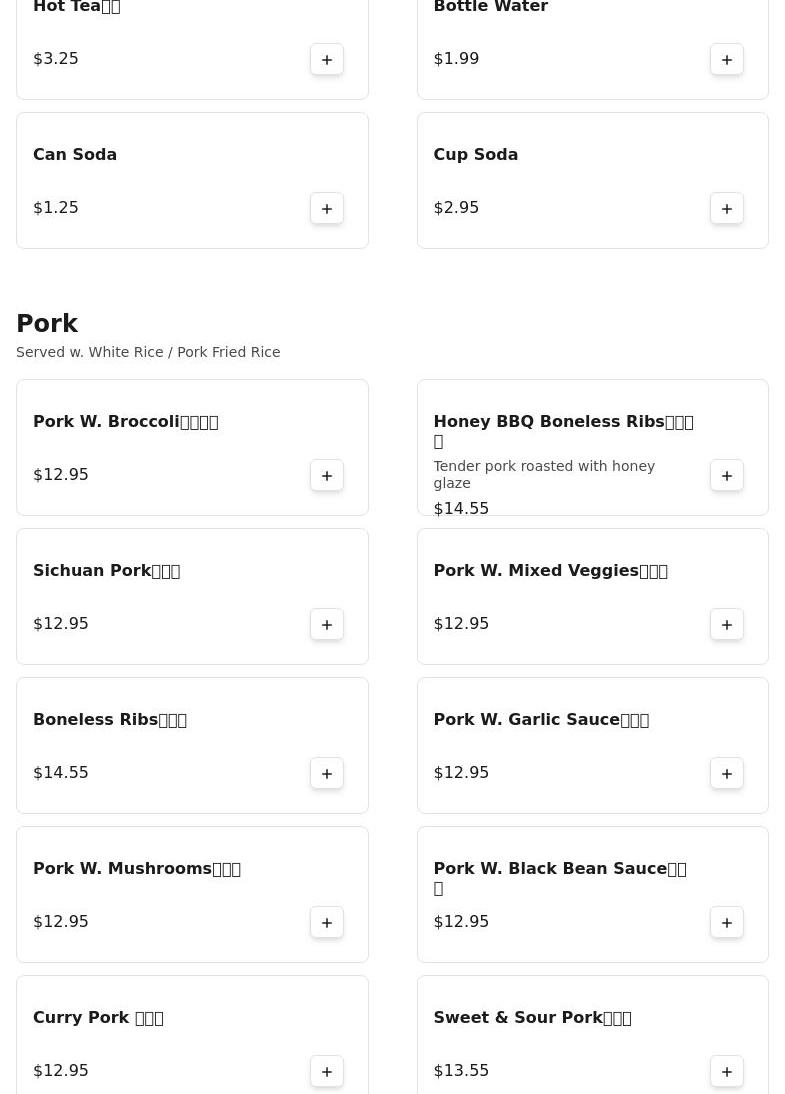This screenshot has height=1094, width=785.
Task: Add Pork W. Garlic Sauce
Action: click(727, 774)
